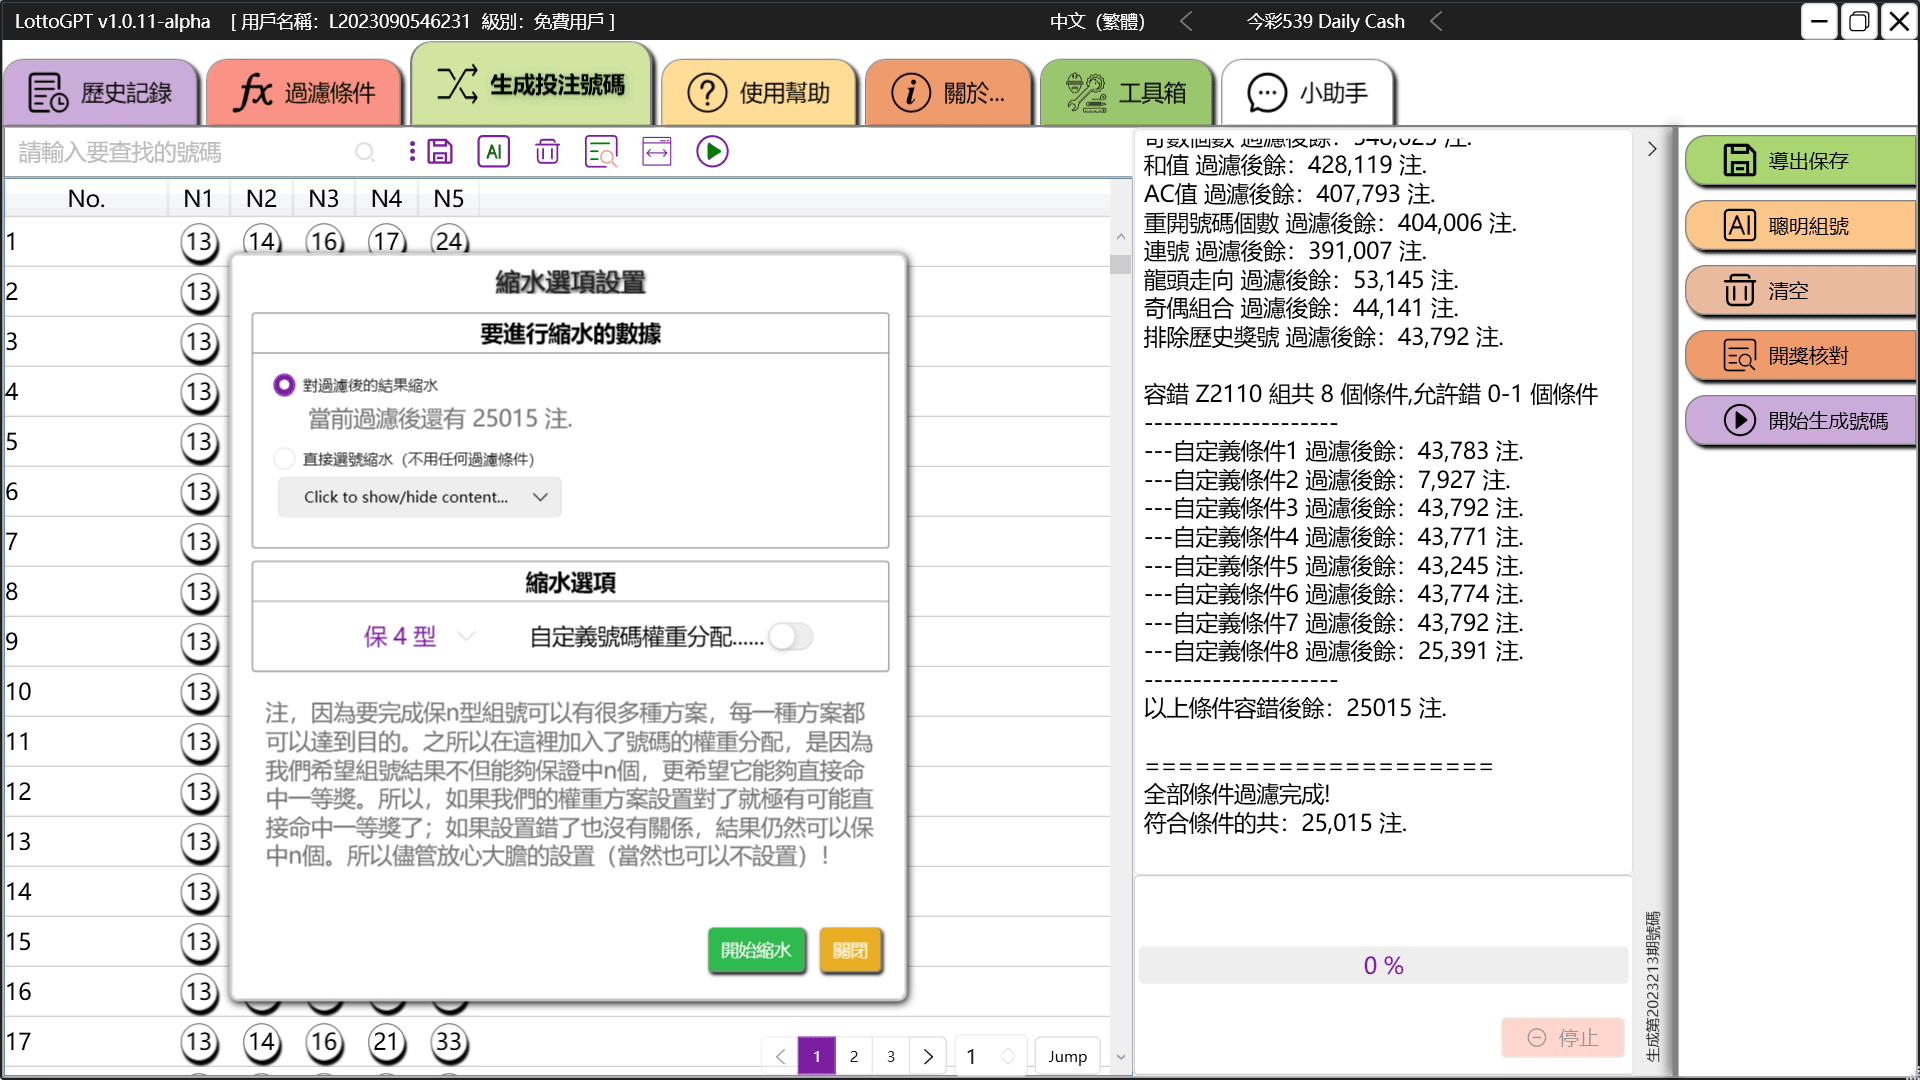The image size is (1920, 1080).
Task: Click the fx icon on 過濾條件 tab
Action: click(253, 93)
